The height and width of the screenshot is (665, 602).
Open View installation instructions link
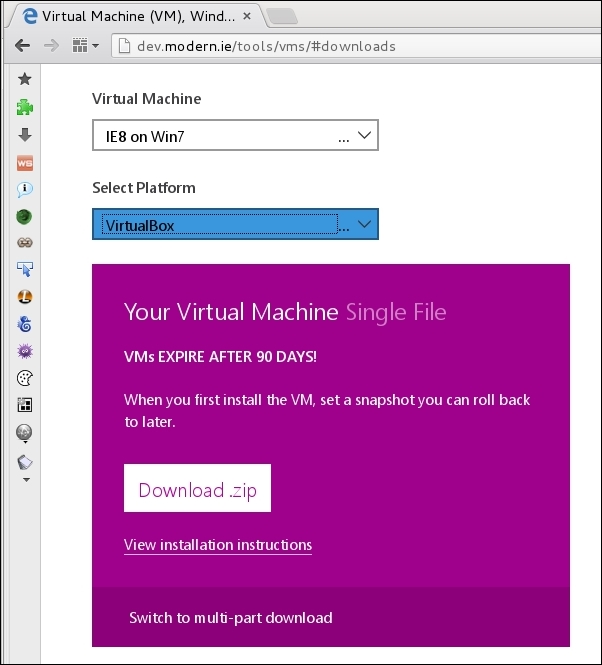(218, 545)
